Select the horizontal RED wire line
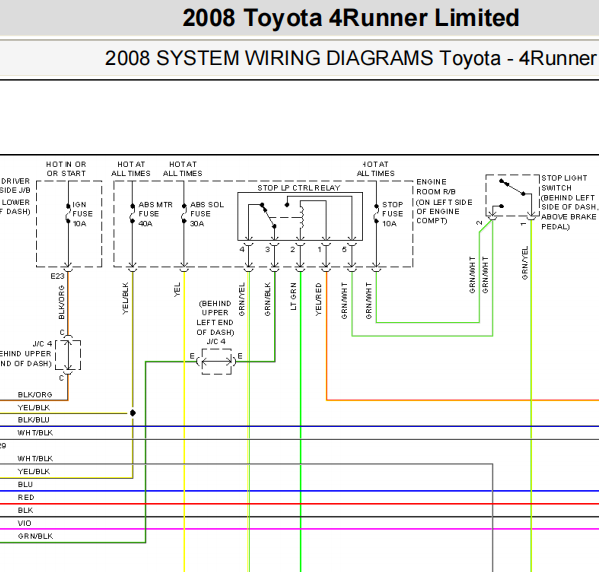This screenshot has height=572, width=599. pyautogui.click(x=300, y=504)
